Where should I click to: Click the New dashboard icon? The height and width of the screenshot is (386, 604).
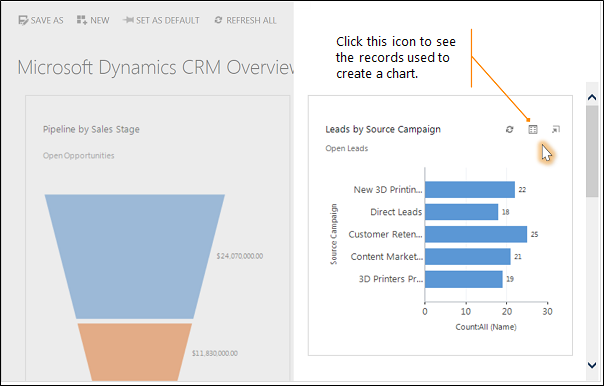point(82,20)
